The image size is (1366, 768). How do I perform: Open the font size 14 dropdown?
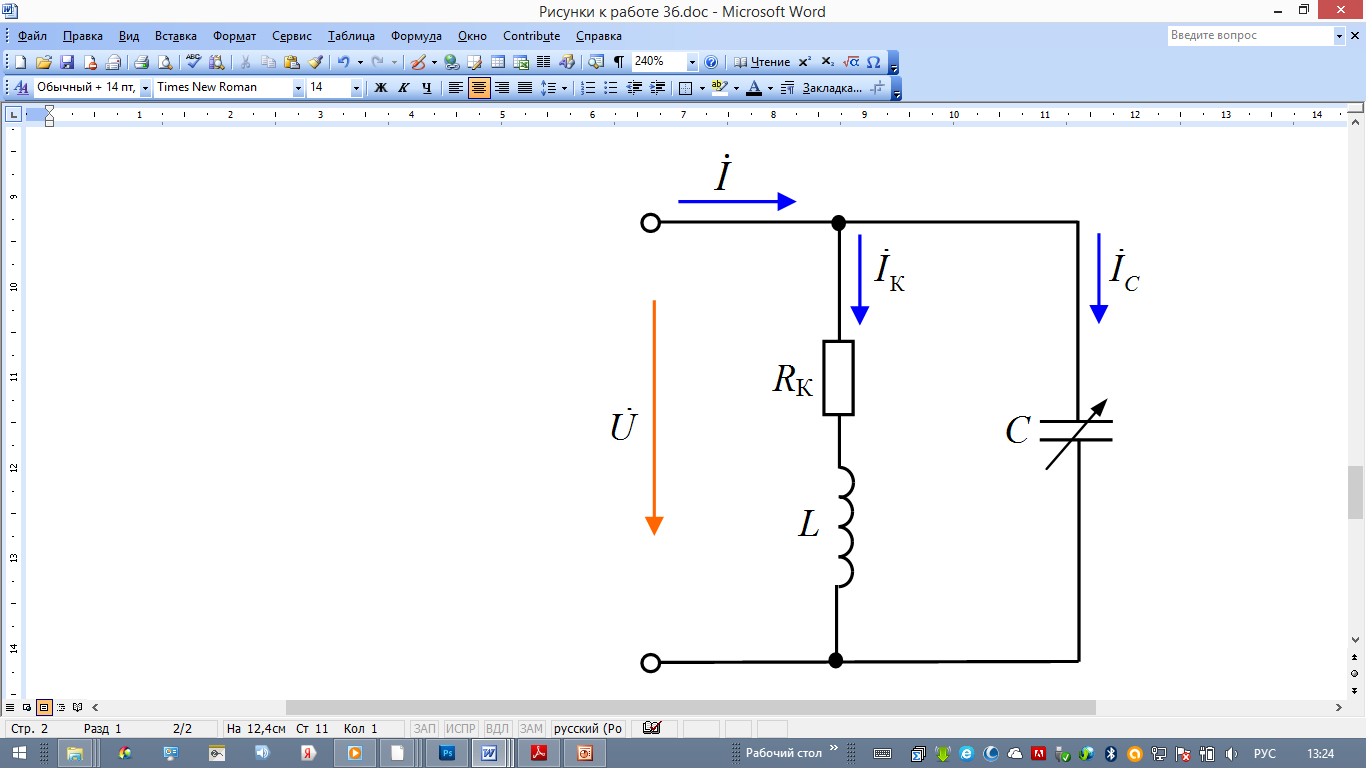coord(356,88)
